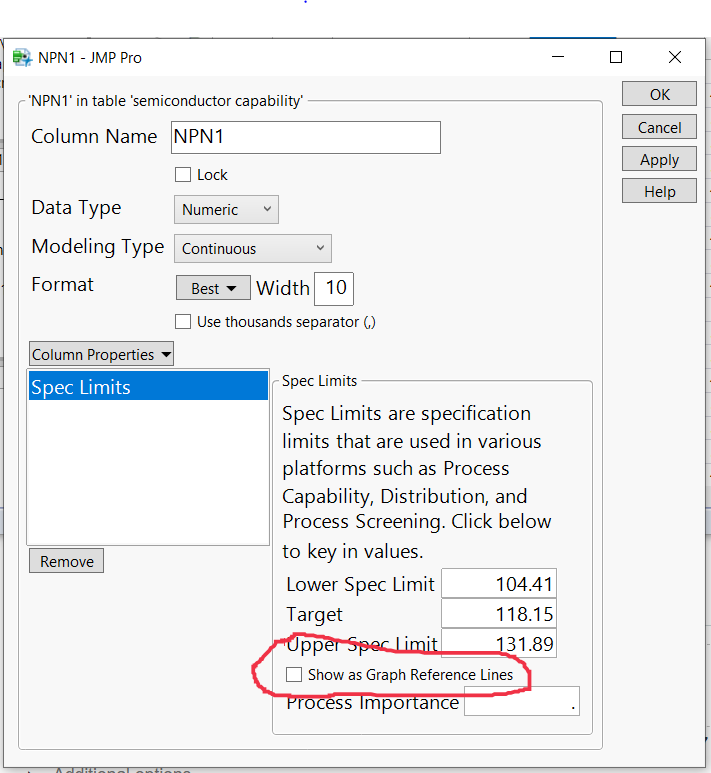Image resolution: width=711 pixels, height=773 pixels.
Task: Click the Process Importance field
Action: 521,703
